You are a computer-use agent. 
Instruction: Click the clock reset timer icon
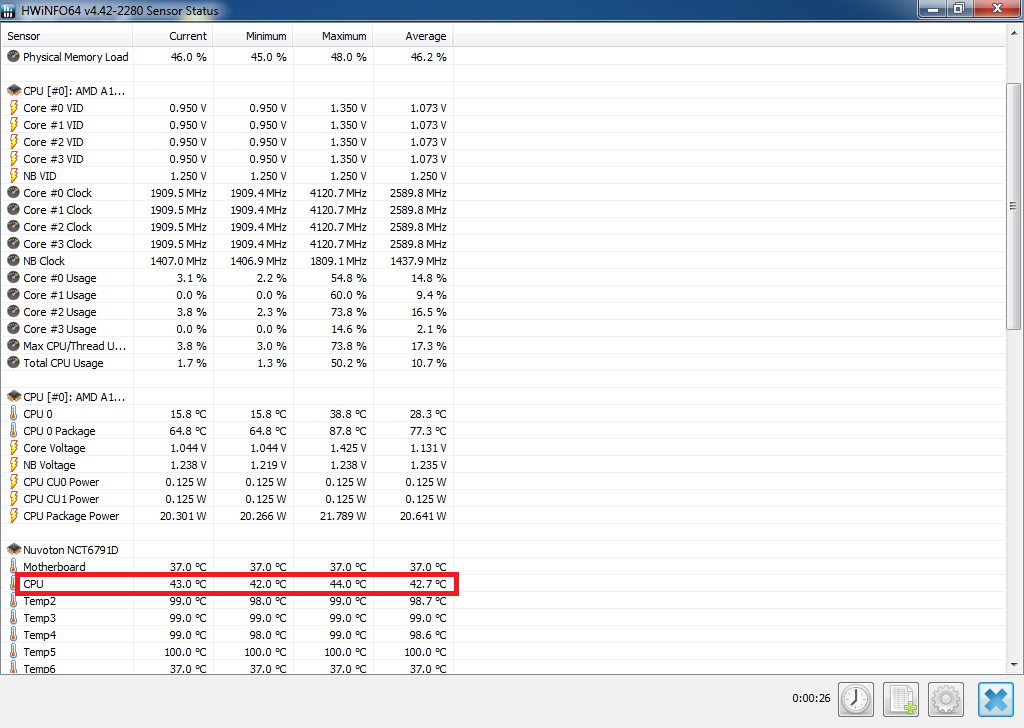(856, 699)
